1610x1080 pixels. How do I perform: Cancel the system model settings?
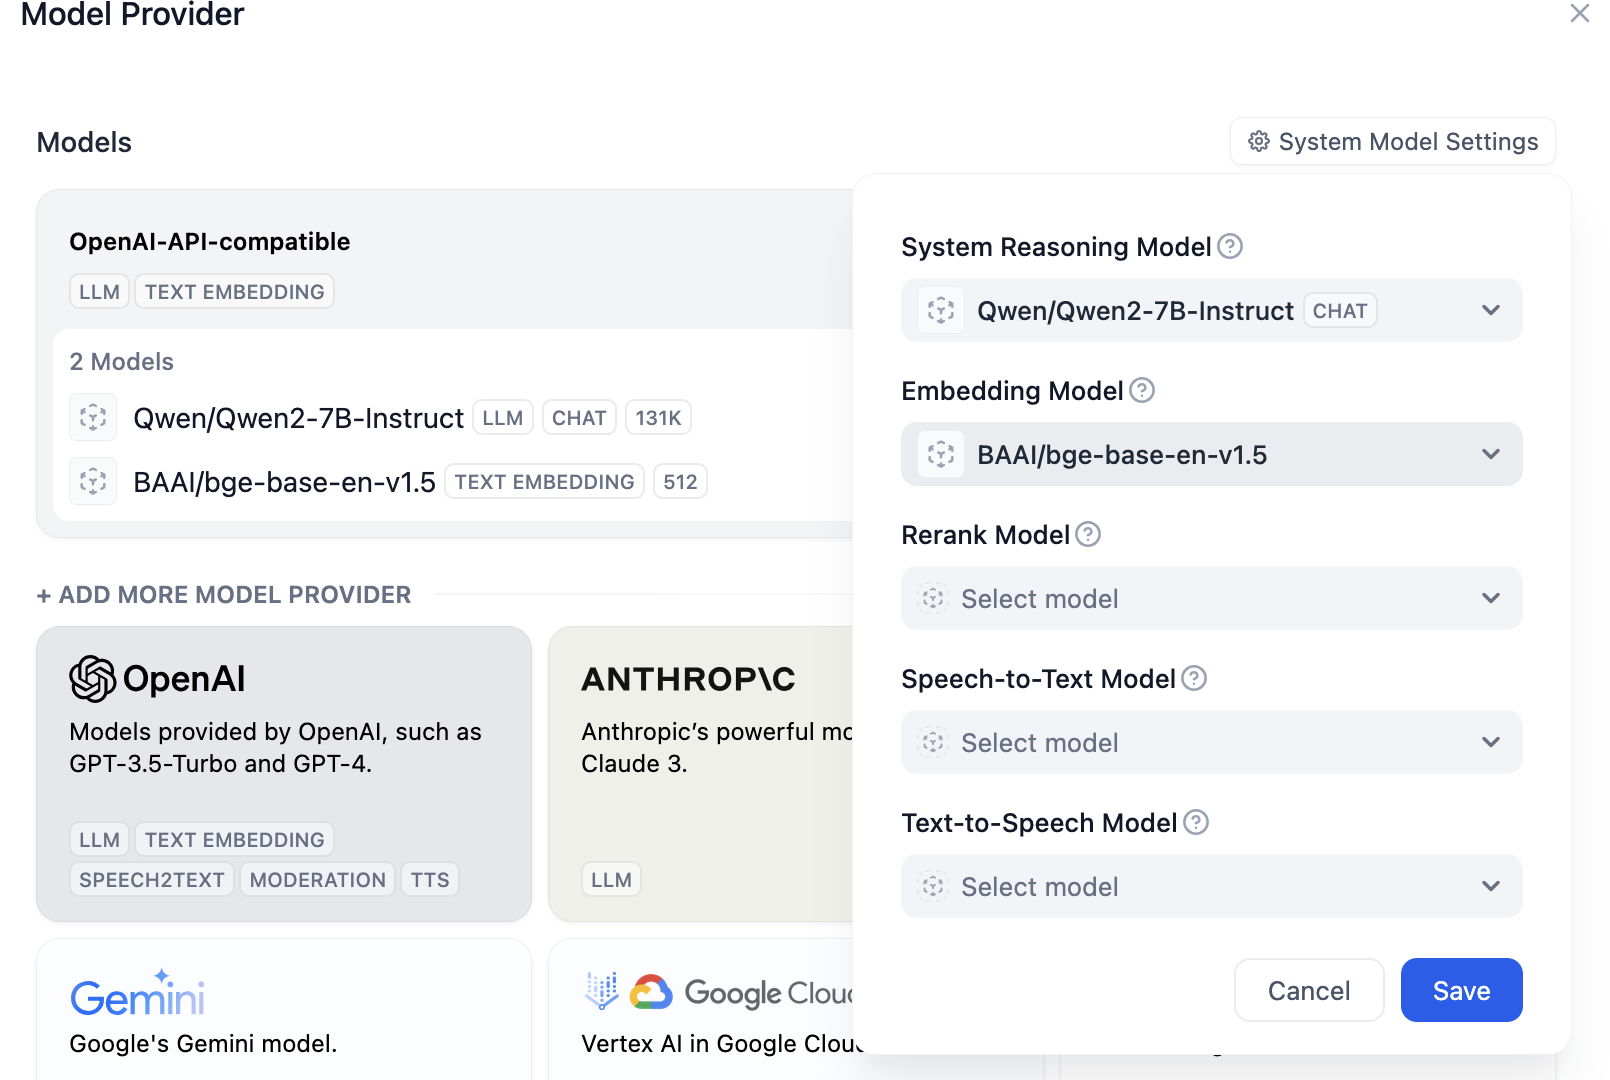(1308, 990)
